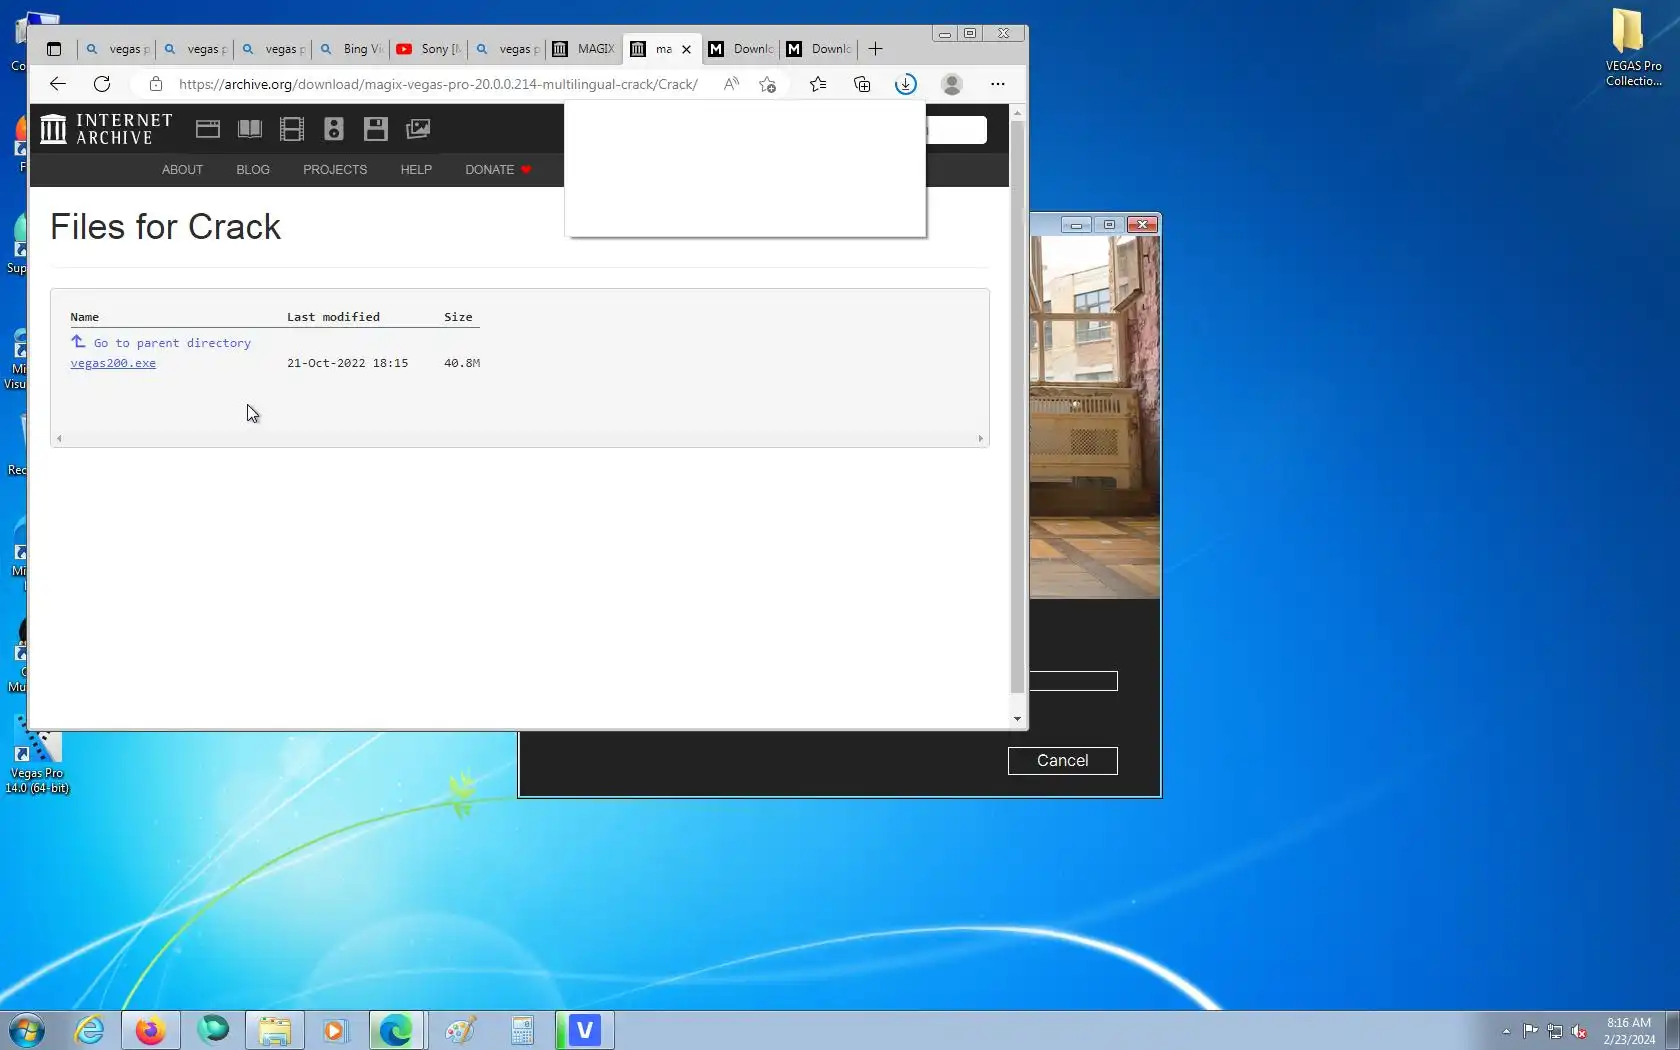
Task: Open a new browser tab
Action: pyautogui.click(x=876, y=49)
